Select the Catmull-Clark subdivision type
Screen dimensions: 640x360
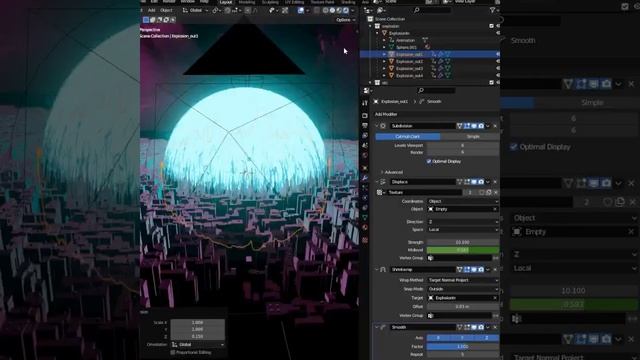tap(408, 136)
